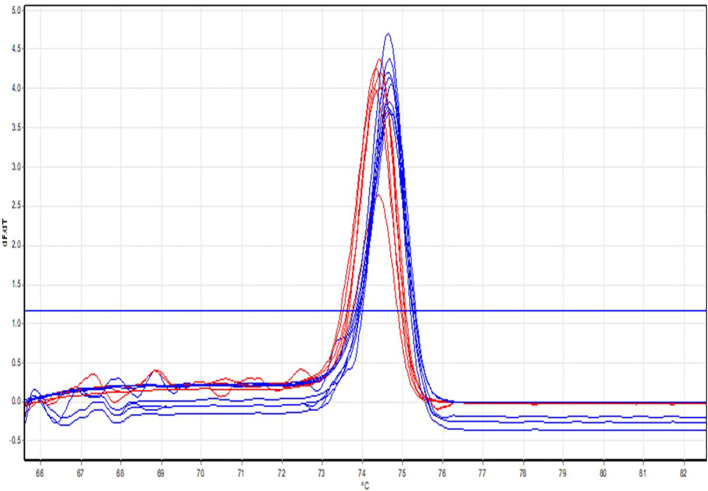708x491 pixels.
Task: Click the horizontal blue threshold line
Action: [366, 311]
